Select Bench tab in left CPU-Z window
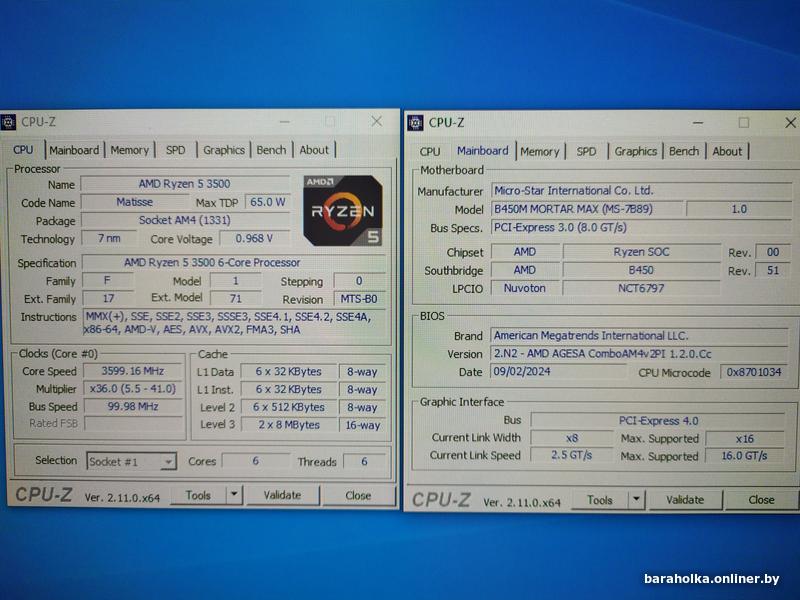 pyautogui.click(x=271, y=150)
